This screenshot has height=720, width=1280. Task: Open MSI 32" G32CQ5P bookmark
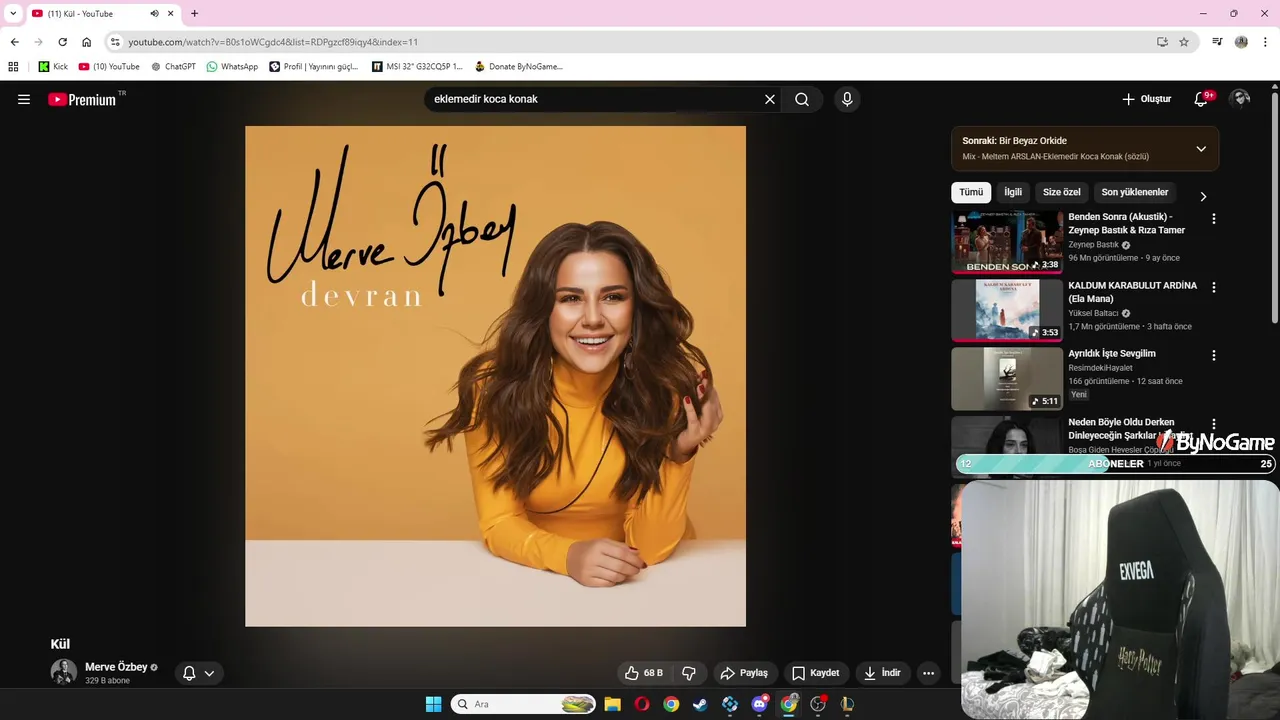click(417, 66)
